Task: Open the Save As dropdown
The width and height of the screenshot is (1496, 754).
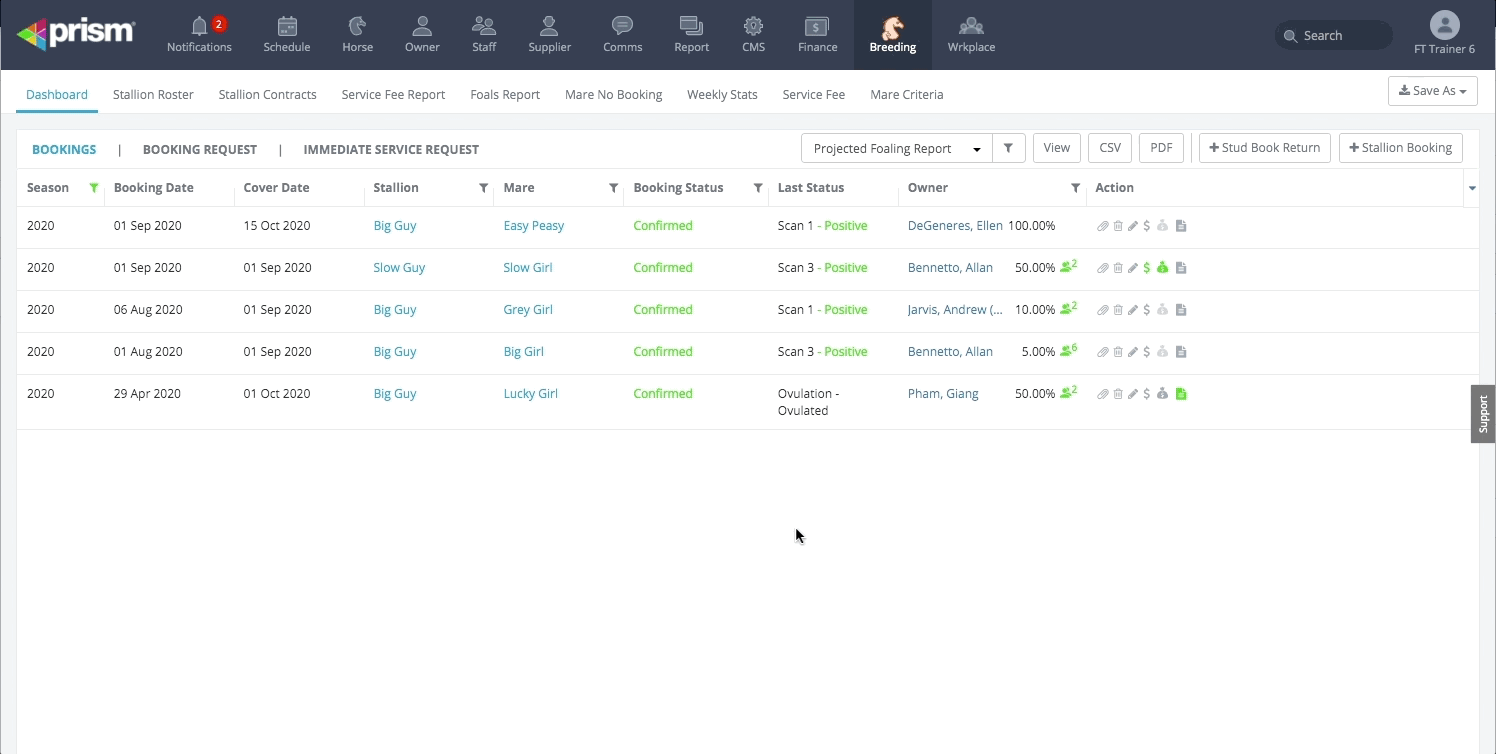Action: pyautogui.click(x=1432, y=91)
